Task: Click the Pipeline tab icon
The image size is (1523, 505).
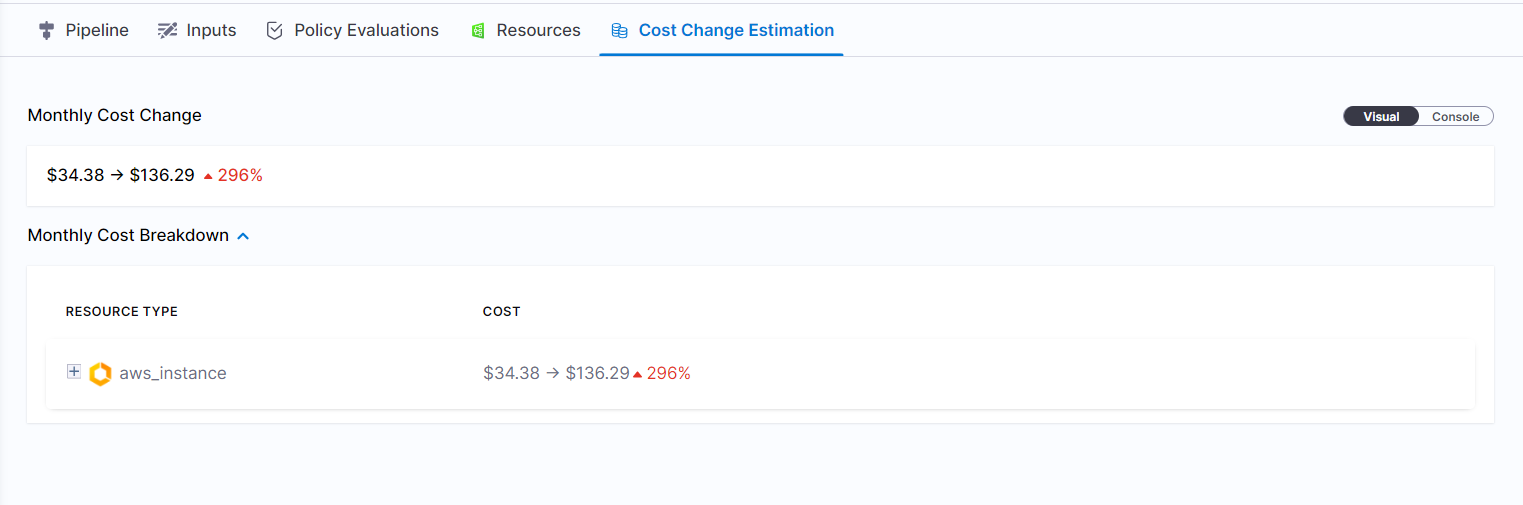Action: 45,31
